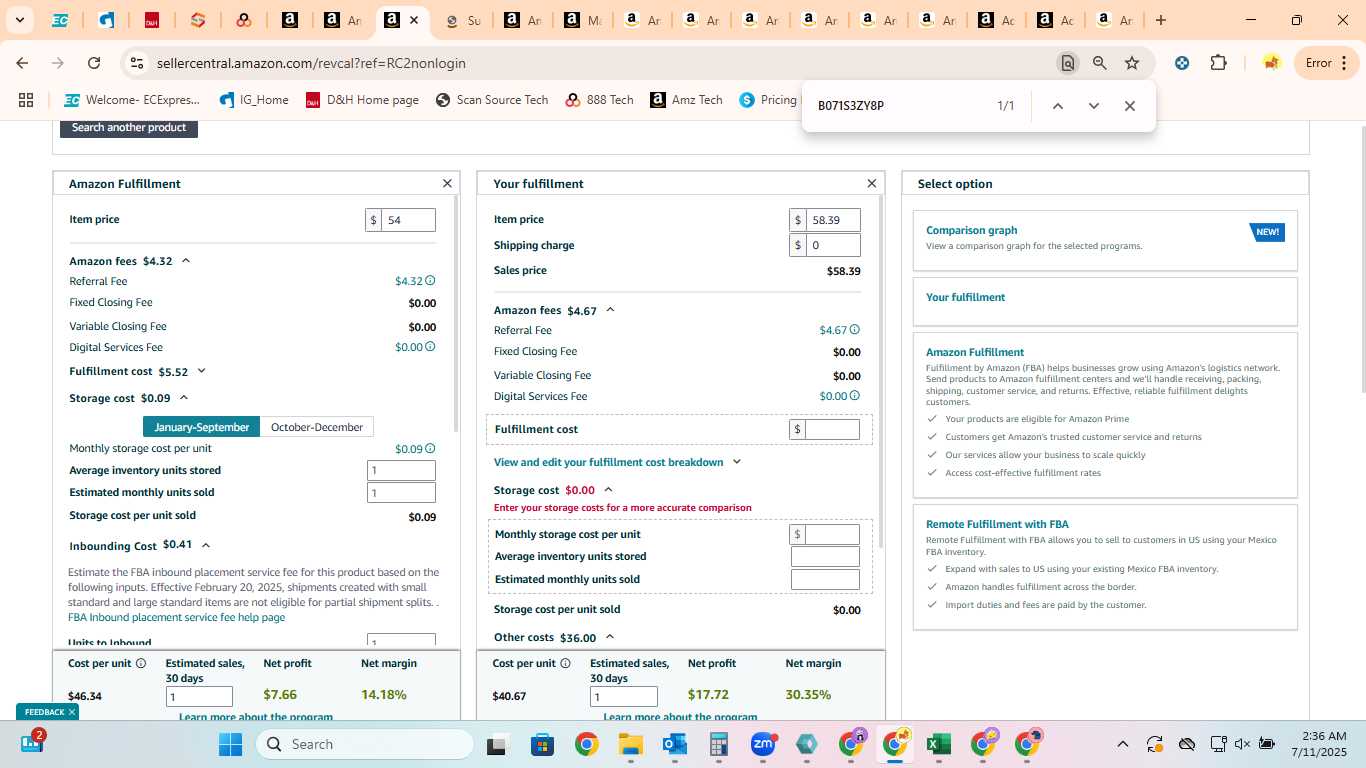The image size is (1366, 768).
Task: Show monthly storage cost info icon
Action: (x=430, y=449)
